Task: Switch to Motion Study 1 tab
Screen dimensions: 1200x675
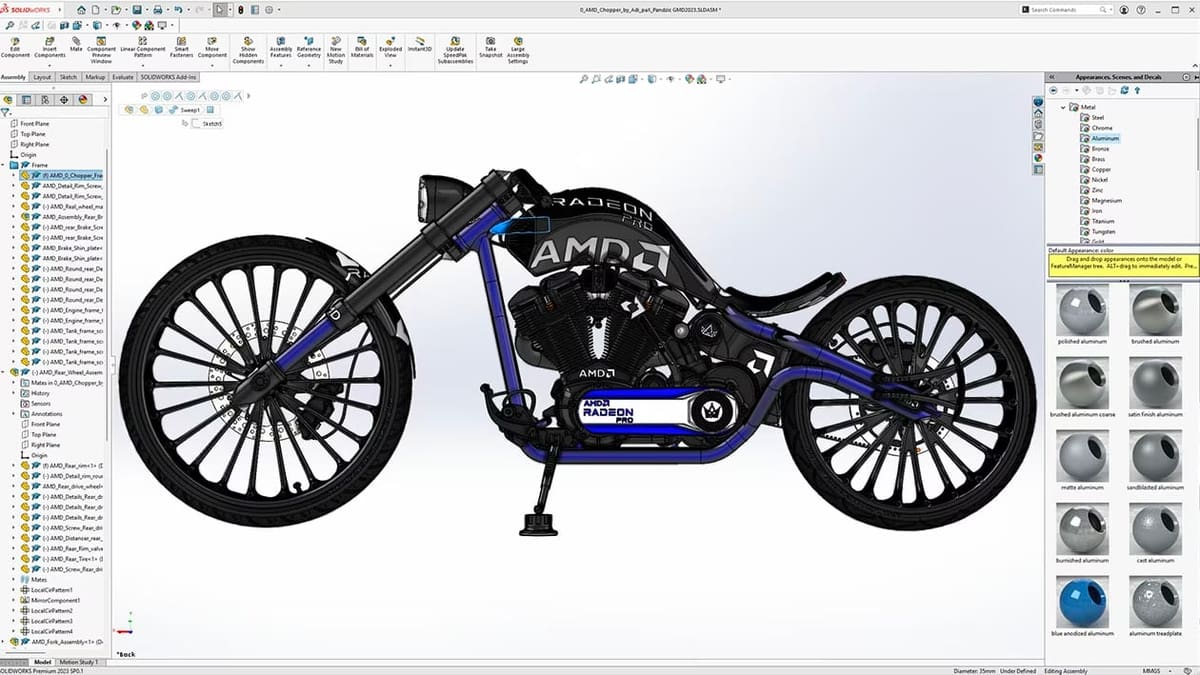Action: coord(80,662)
